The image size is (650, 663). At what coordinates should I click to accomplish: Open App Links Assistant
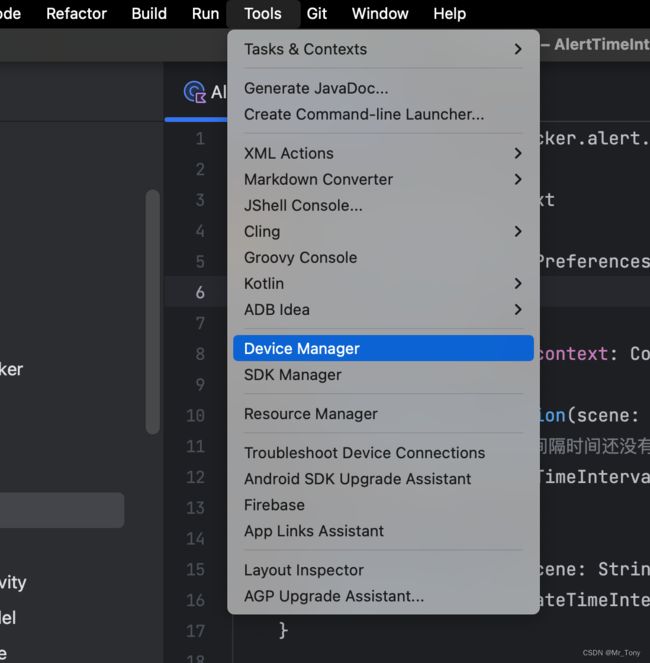pyautogui.click(x=383, y=531)
